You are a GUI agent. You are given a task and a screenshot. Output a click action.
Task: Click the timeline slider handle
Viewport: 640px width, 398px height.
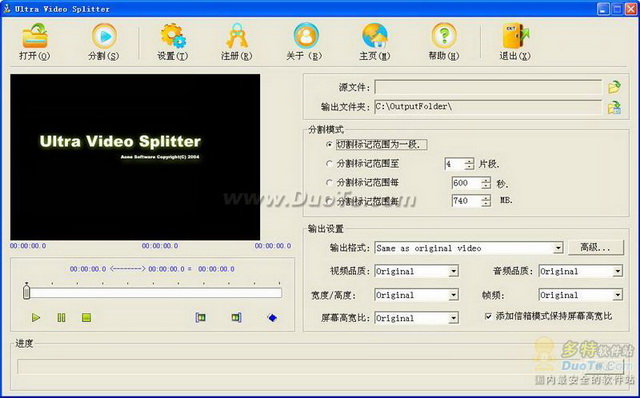click(27, 292)
